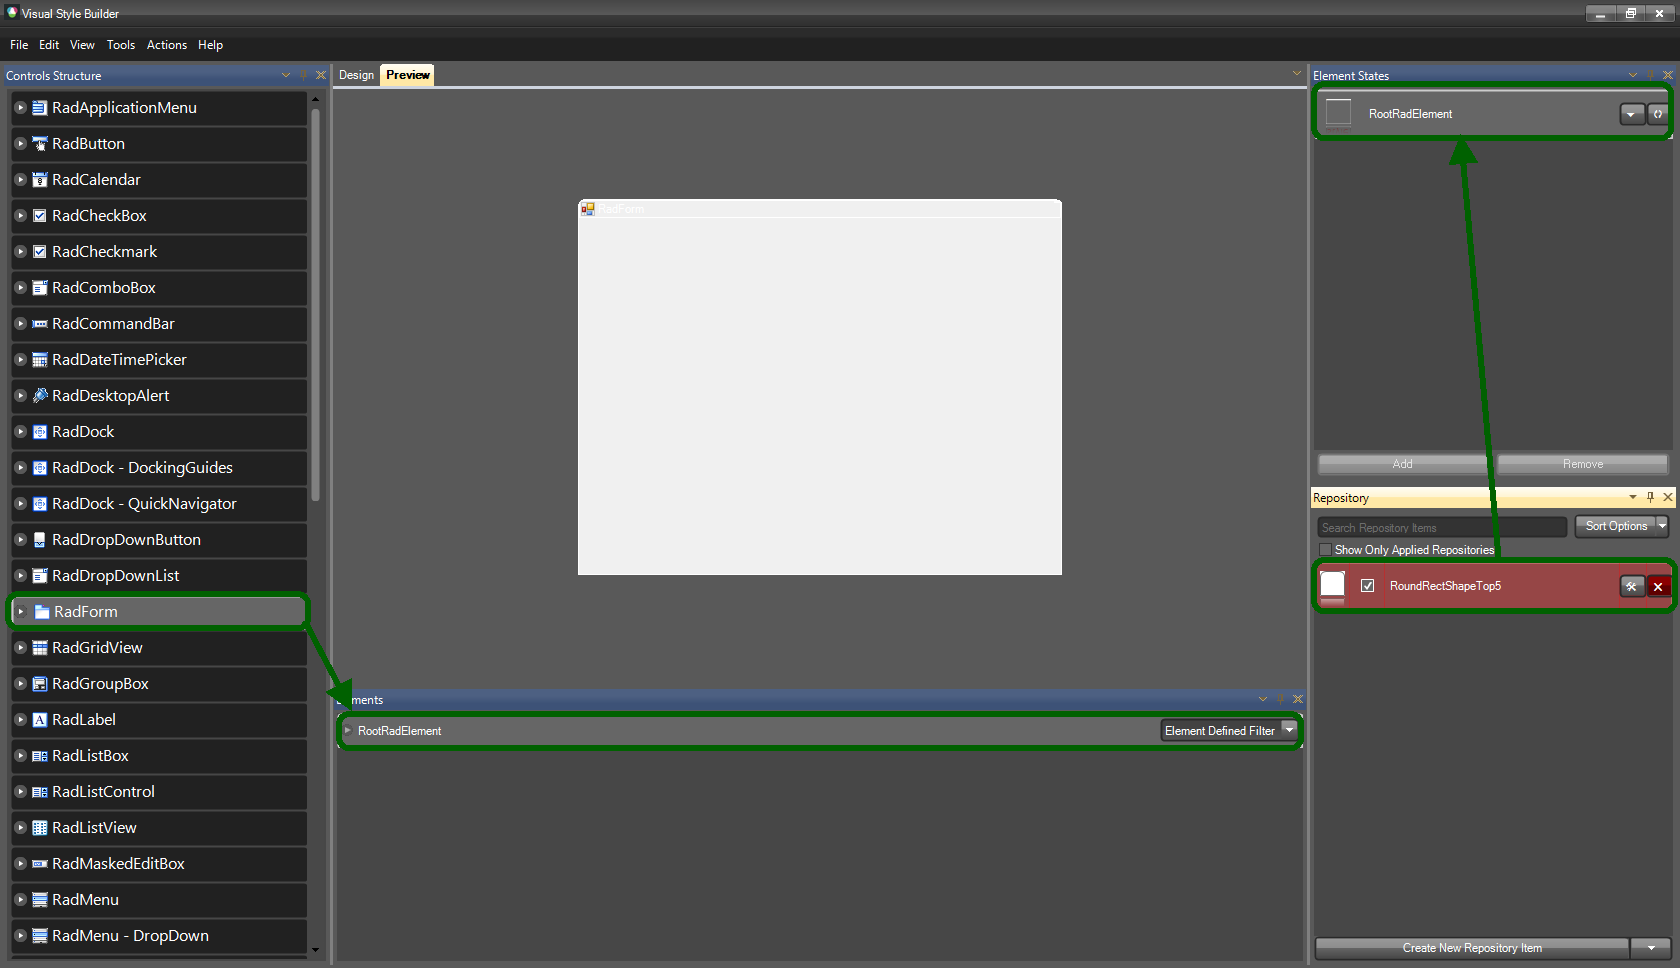Open the View menu
1680x968 pixels.
tap(82, 45)
